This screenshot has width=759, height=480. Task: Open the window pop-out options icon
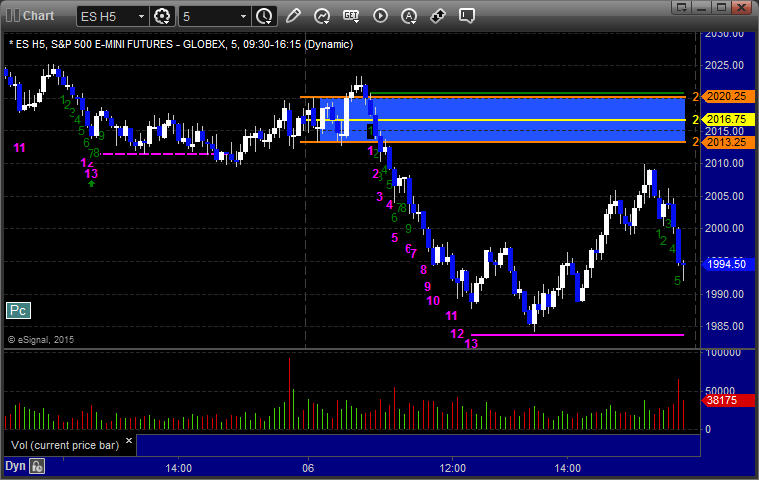coord(682,7)
